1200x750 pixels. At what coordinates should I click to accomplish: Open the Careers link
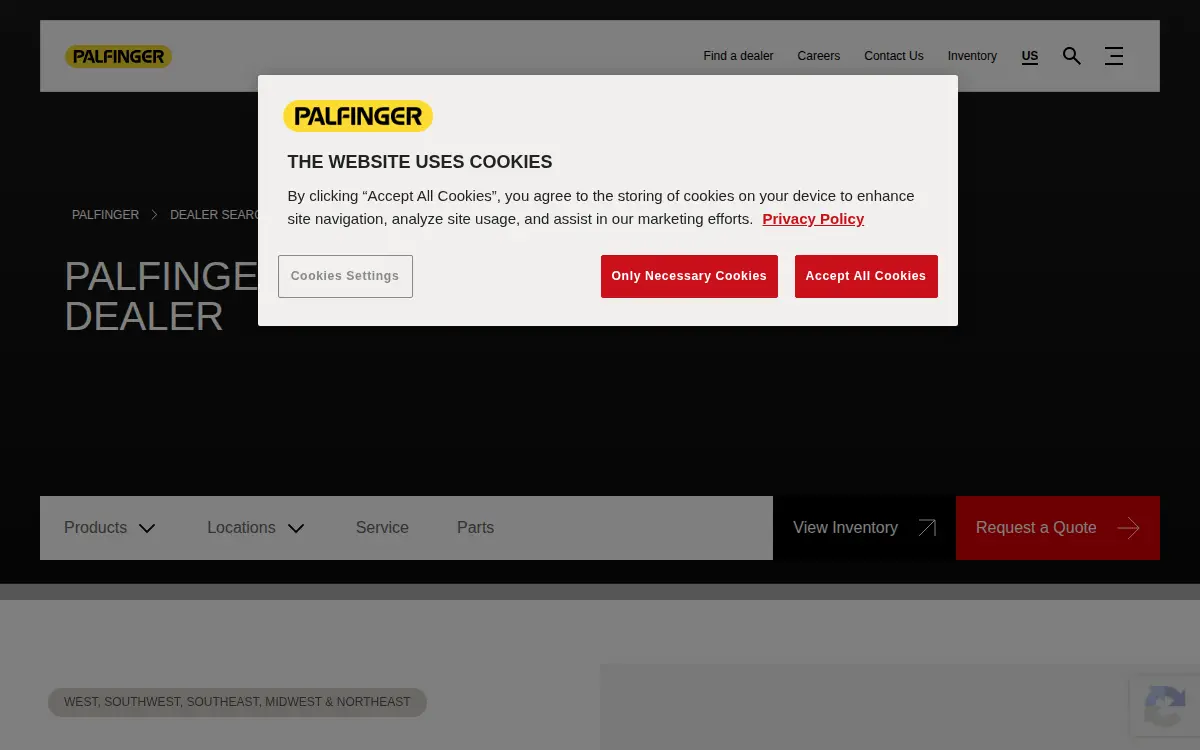coord(819,56)
